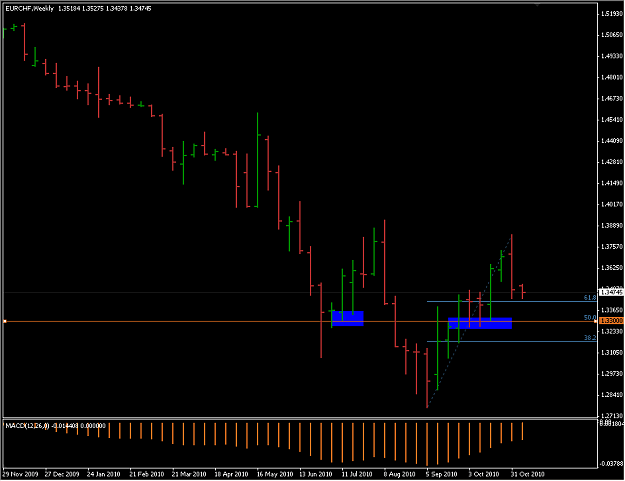The height and width of the screenshot is (481, 625).
Task: Click the MACD(12,26,0) indicator label
Action: point(27,426)
